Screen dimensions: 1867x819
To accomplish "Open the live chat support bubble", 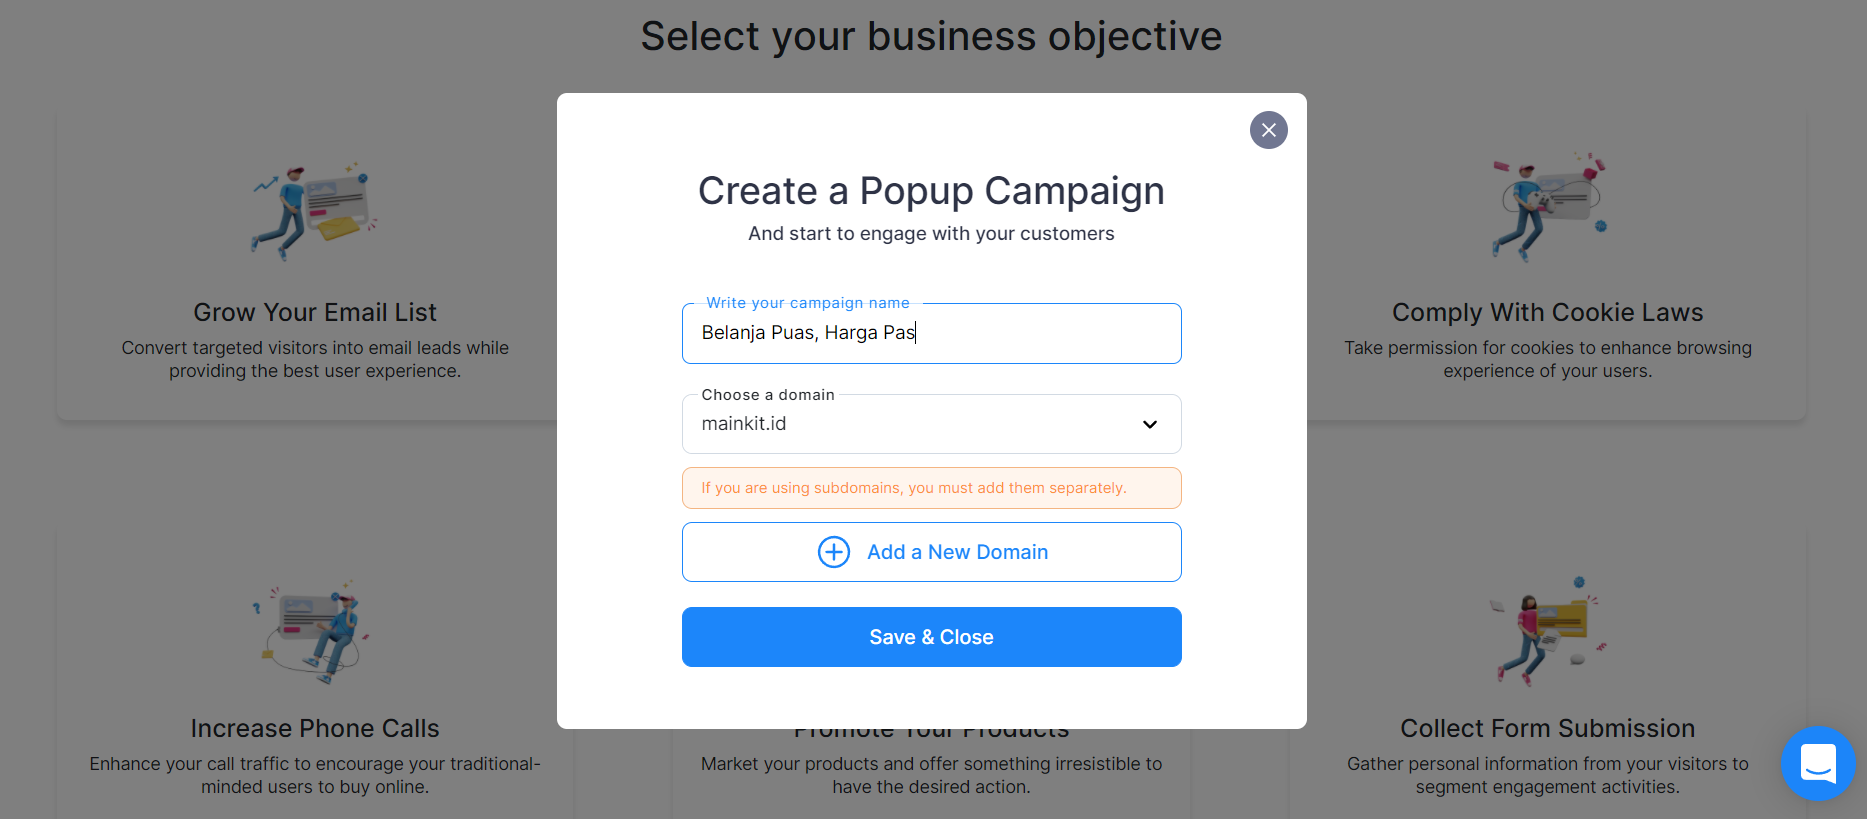I will [x=1818, y=764].
